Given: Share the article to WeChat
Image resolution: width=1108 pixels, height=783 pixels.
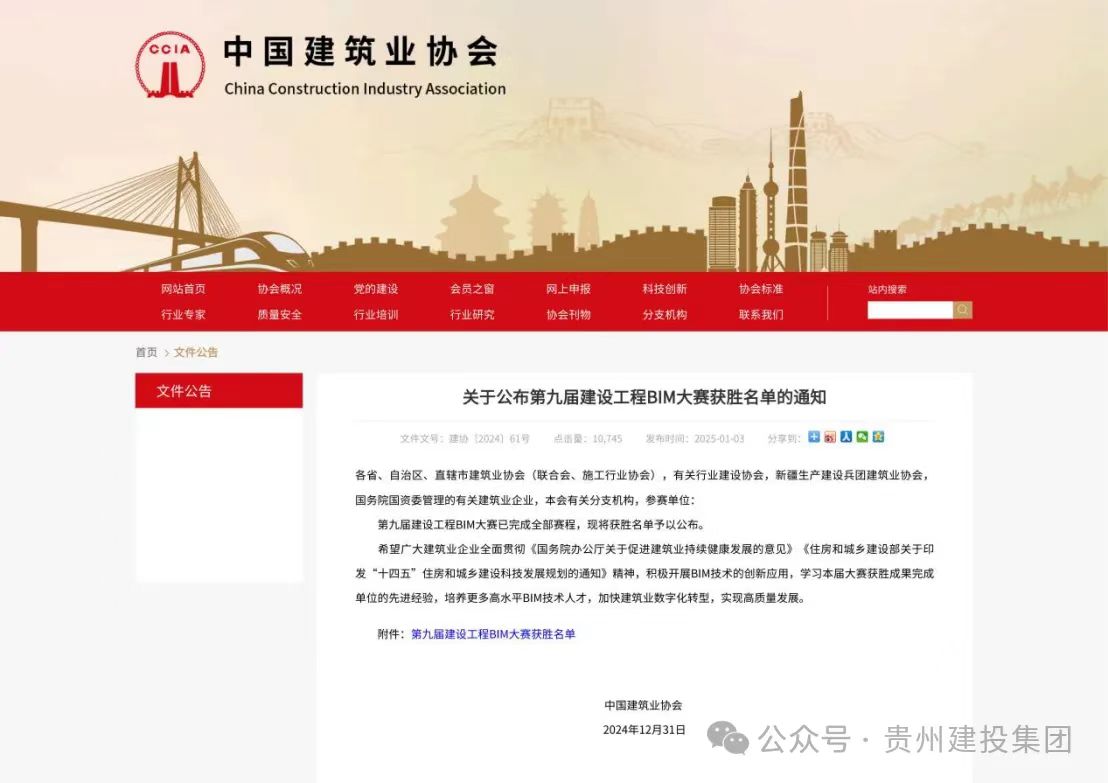Looking at the screenshot, I should pos(862,437).
